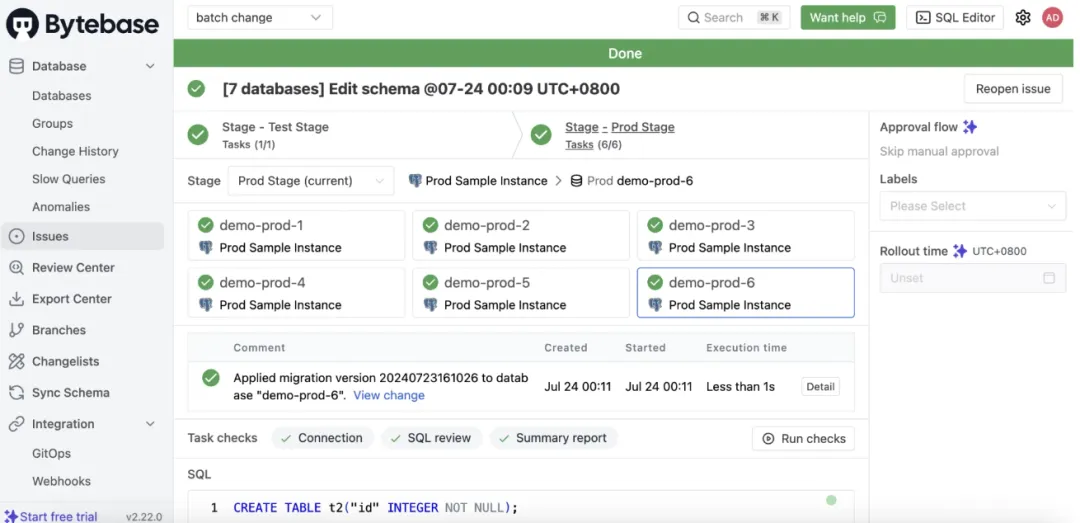The width and height of the screenshot is (1080, 523).
Task: Click the Run checks button
Action: [x=803, y=438]
